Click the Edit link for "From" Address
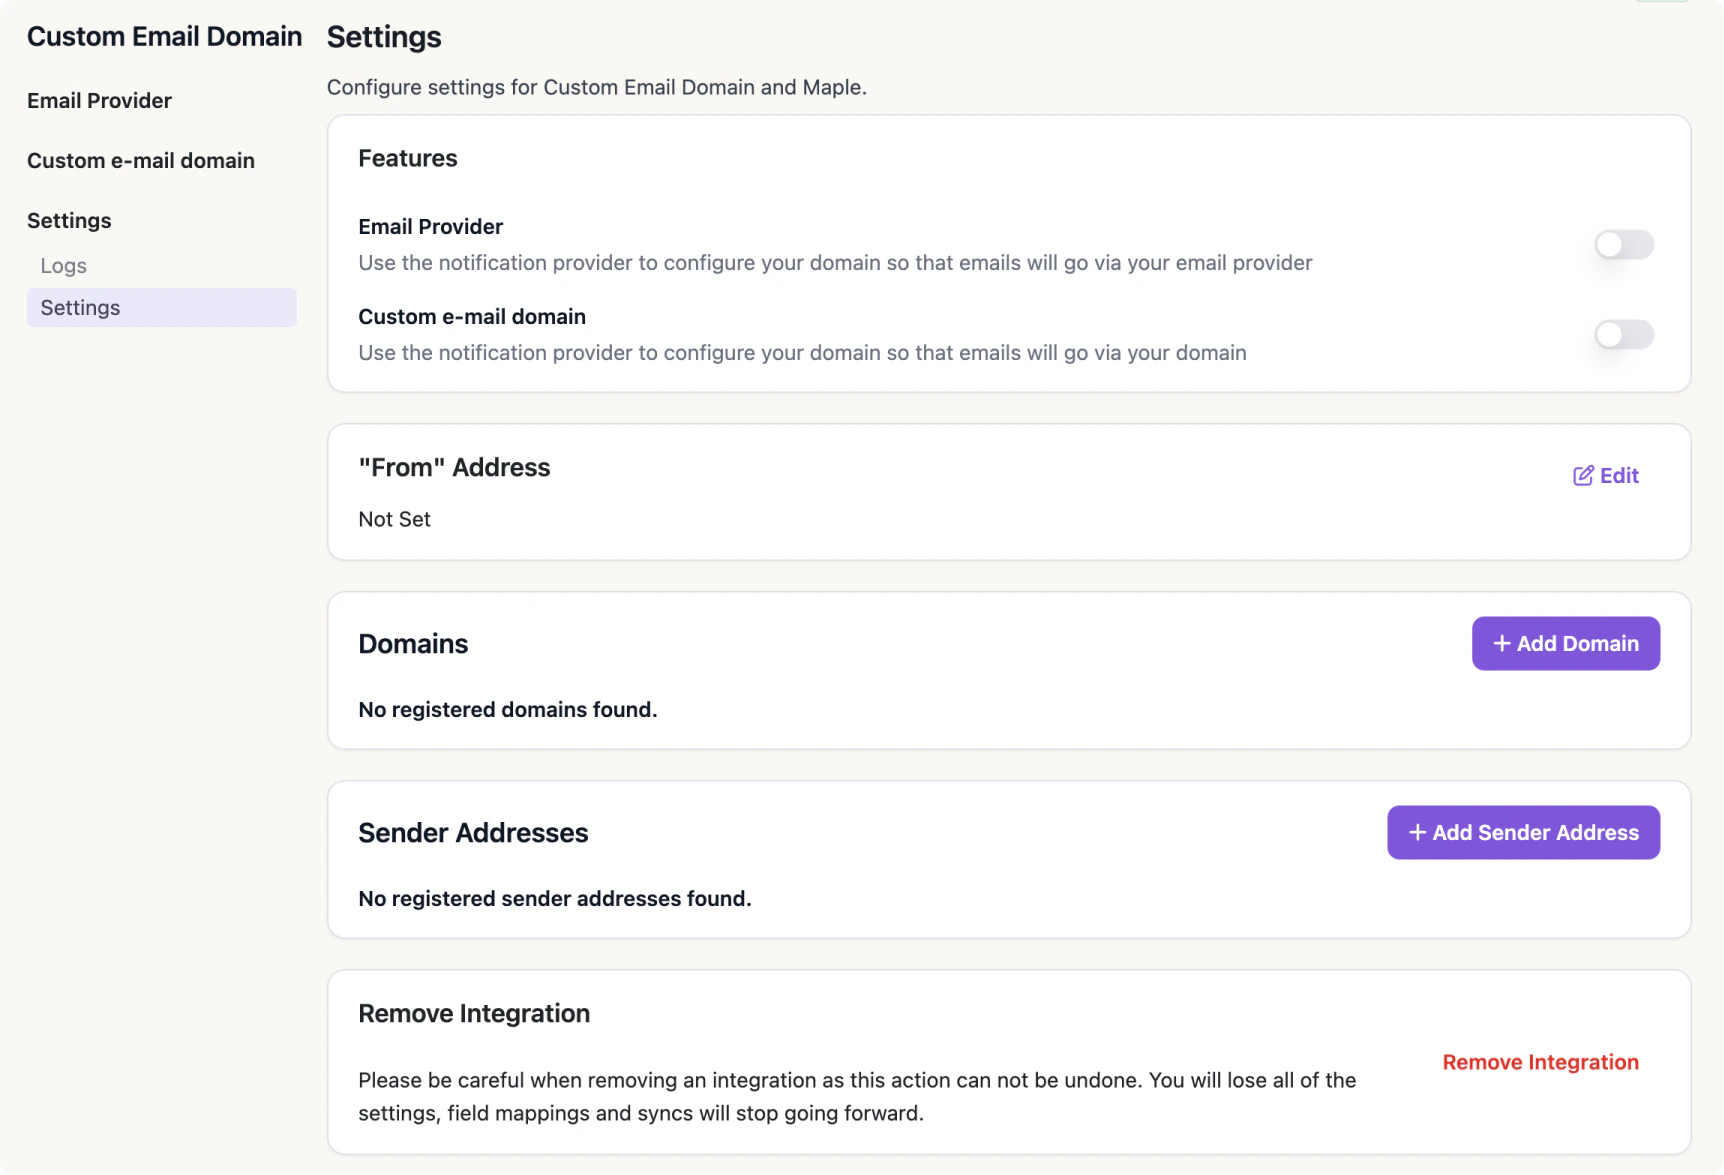Image resolution: width=1724 pixels, height=1175 pixels. point(1618,476)
